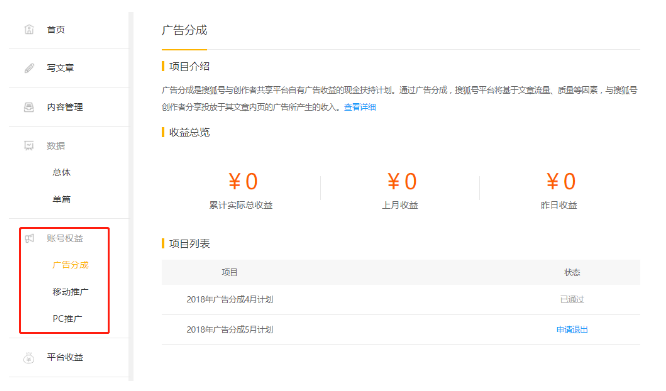Click the chart icon beside 数据

(x=29, y=146)
